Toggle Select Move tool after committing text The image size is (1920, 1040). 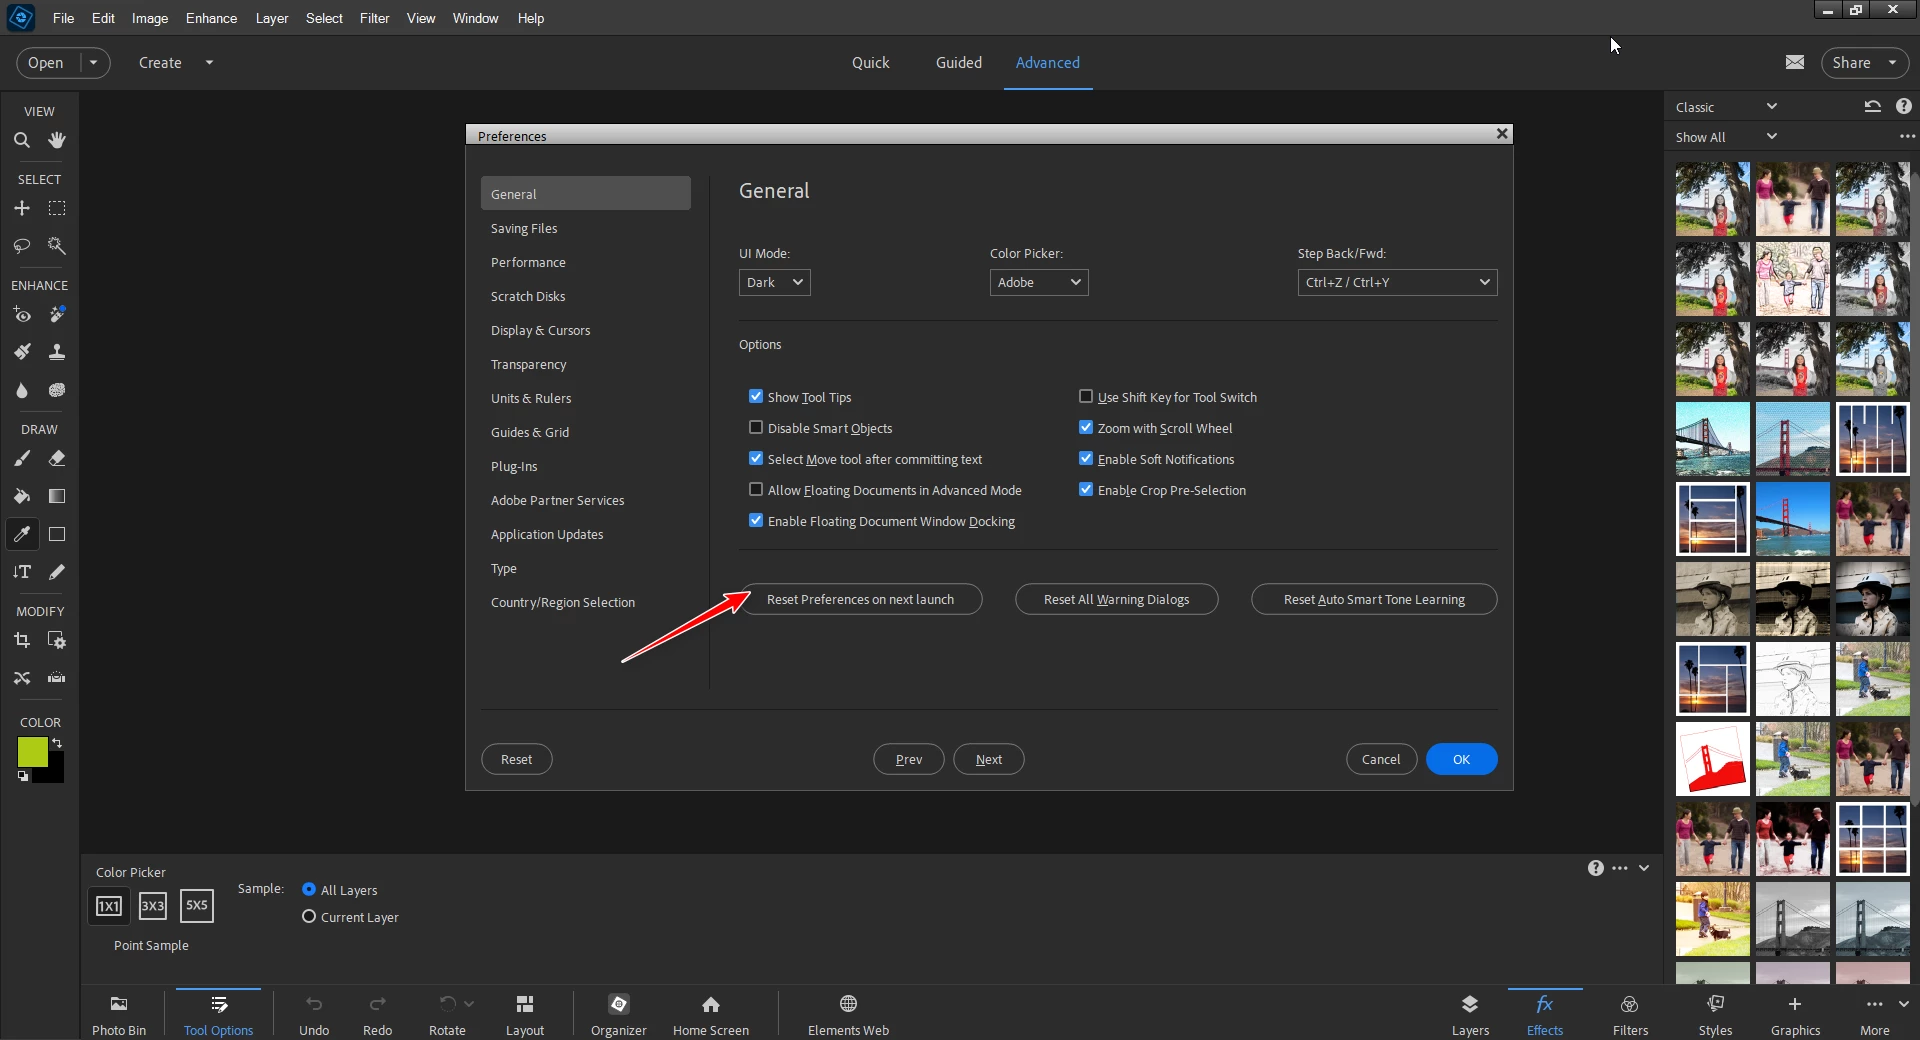click(x=756, y=459)
